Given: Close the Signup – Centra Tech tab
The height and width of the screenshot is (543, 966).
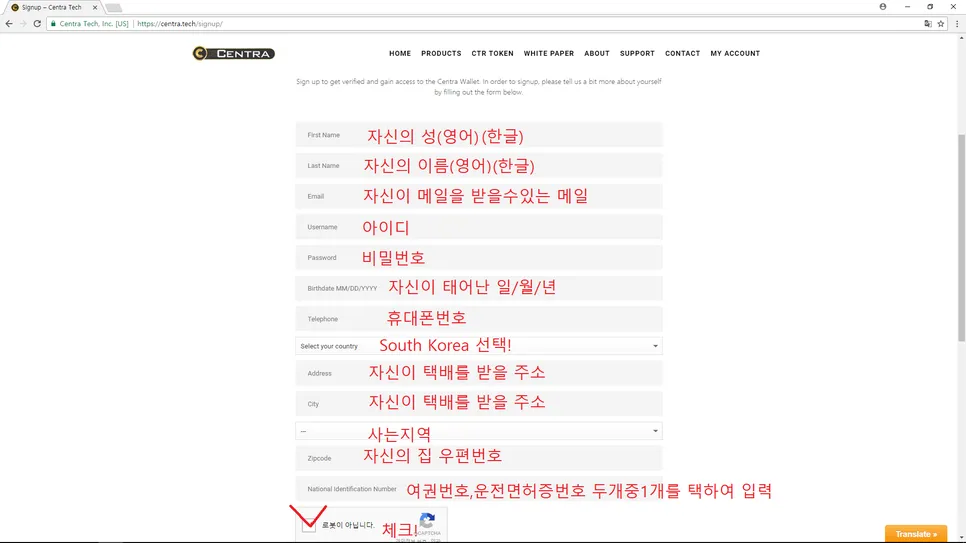Looking at the screenshot, I should [95, 7].
